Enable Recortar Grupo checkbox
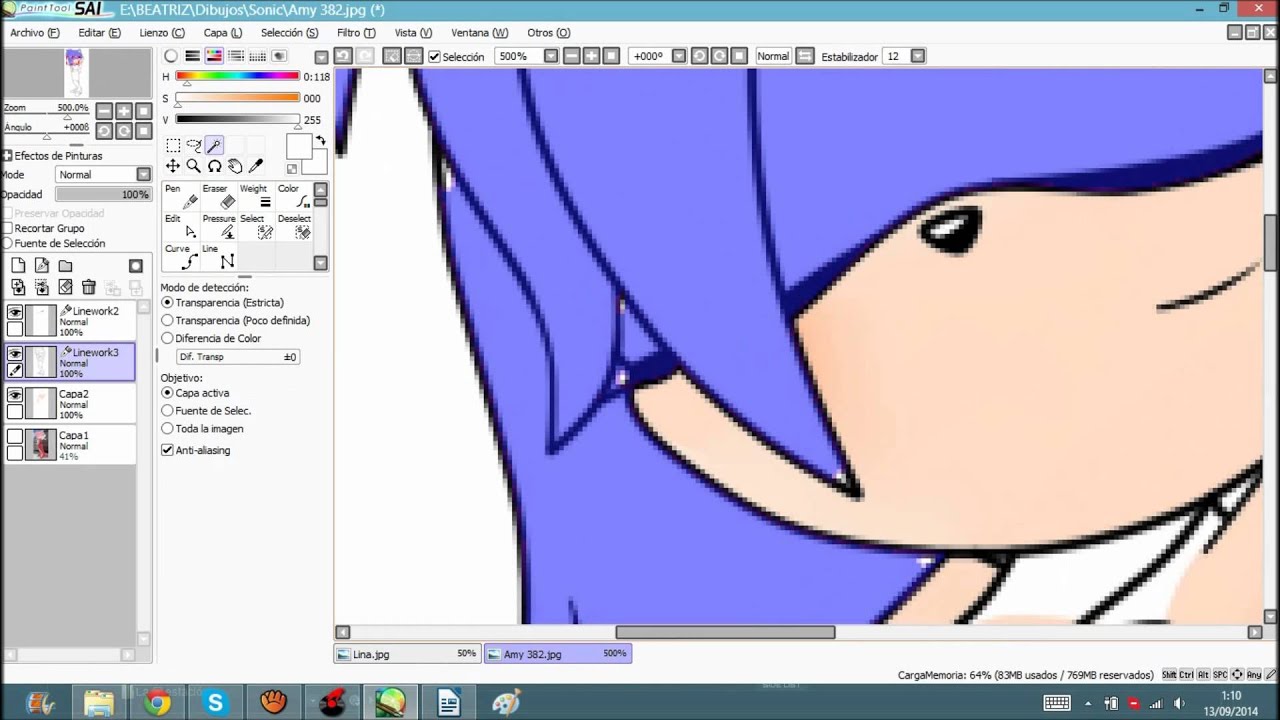Image resolution: width=1280 pixels, height=720 pixels. tap(8, 229)
